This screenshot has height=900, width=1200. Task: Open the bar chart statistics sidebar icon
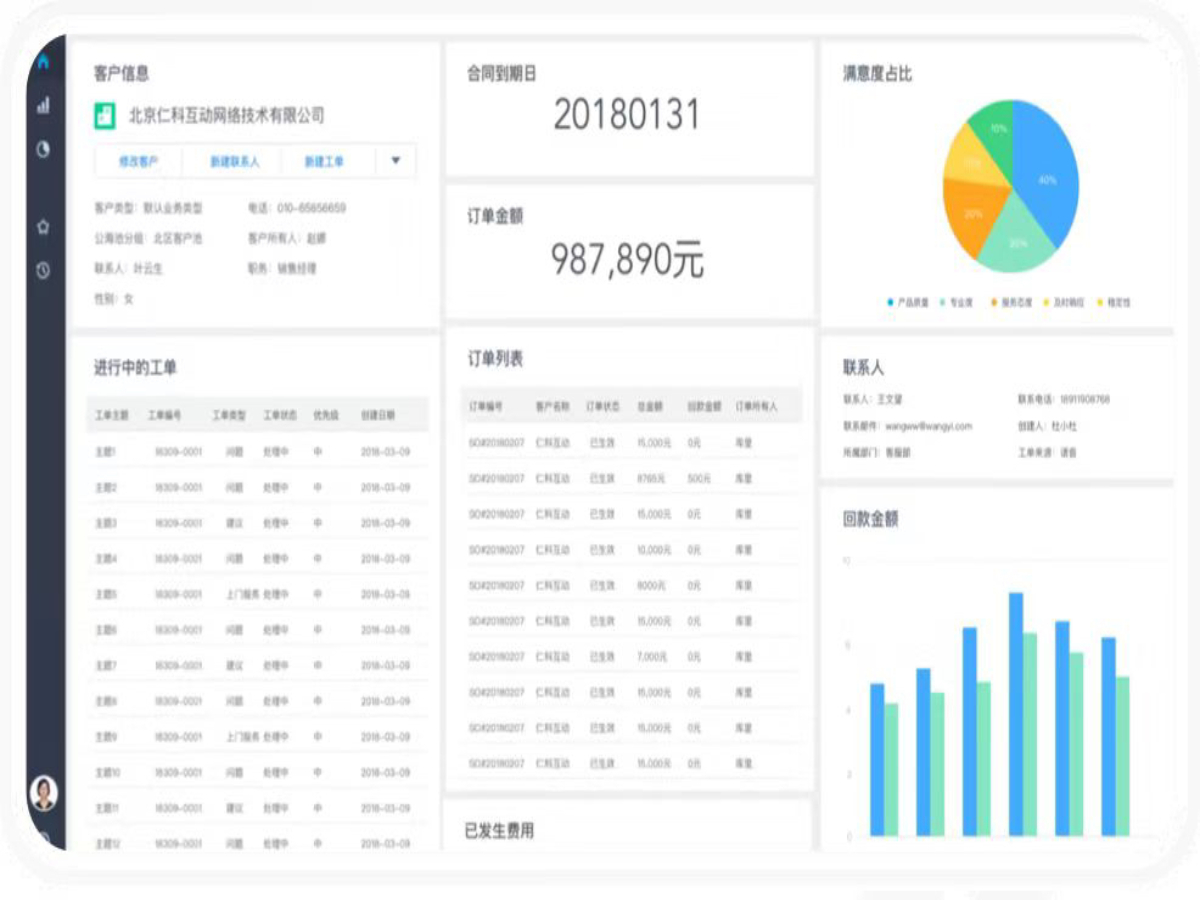43,106
